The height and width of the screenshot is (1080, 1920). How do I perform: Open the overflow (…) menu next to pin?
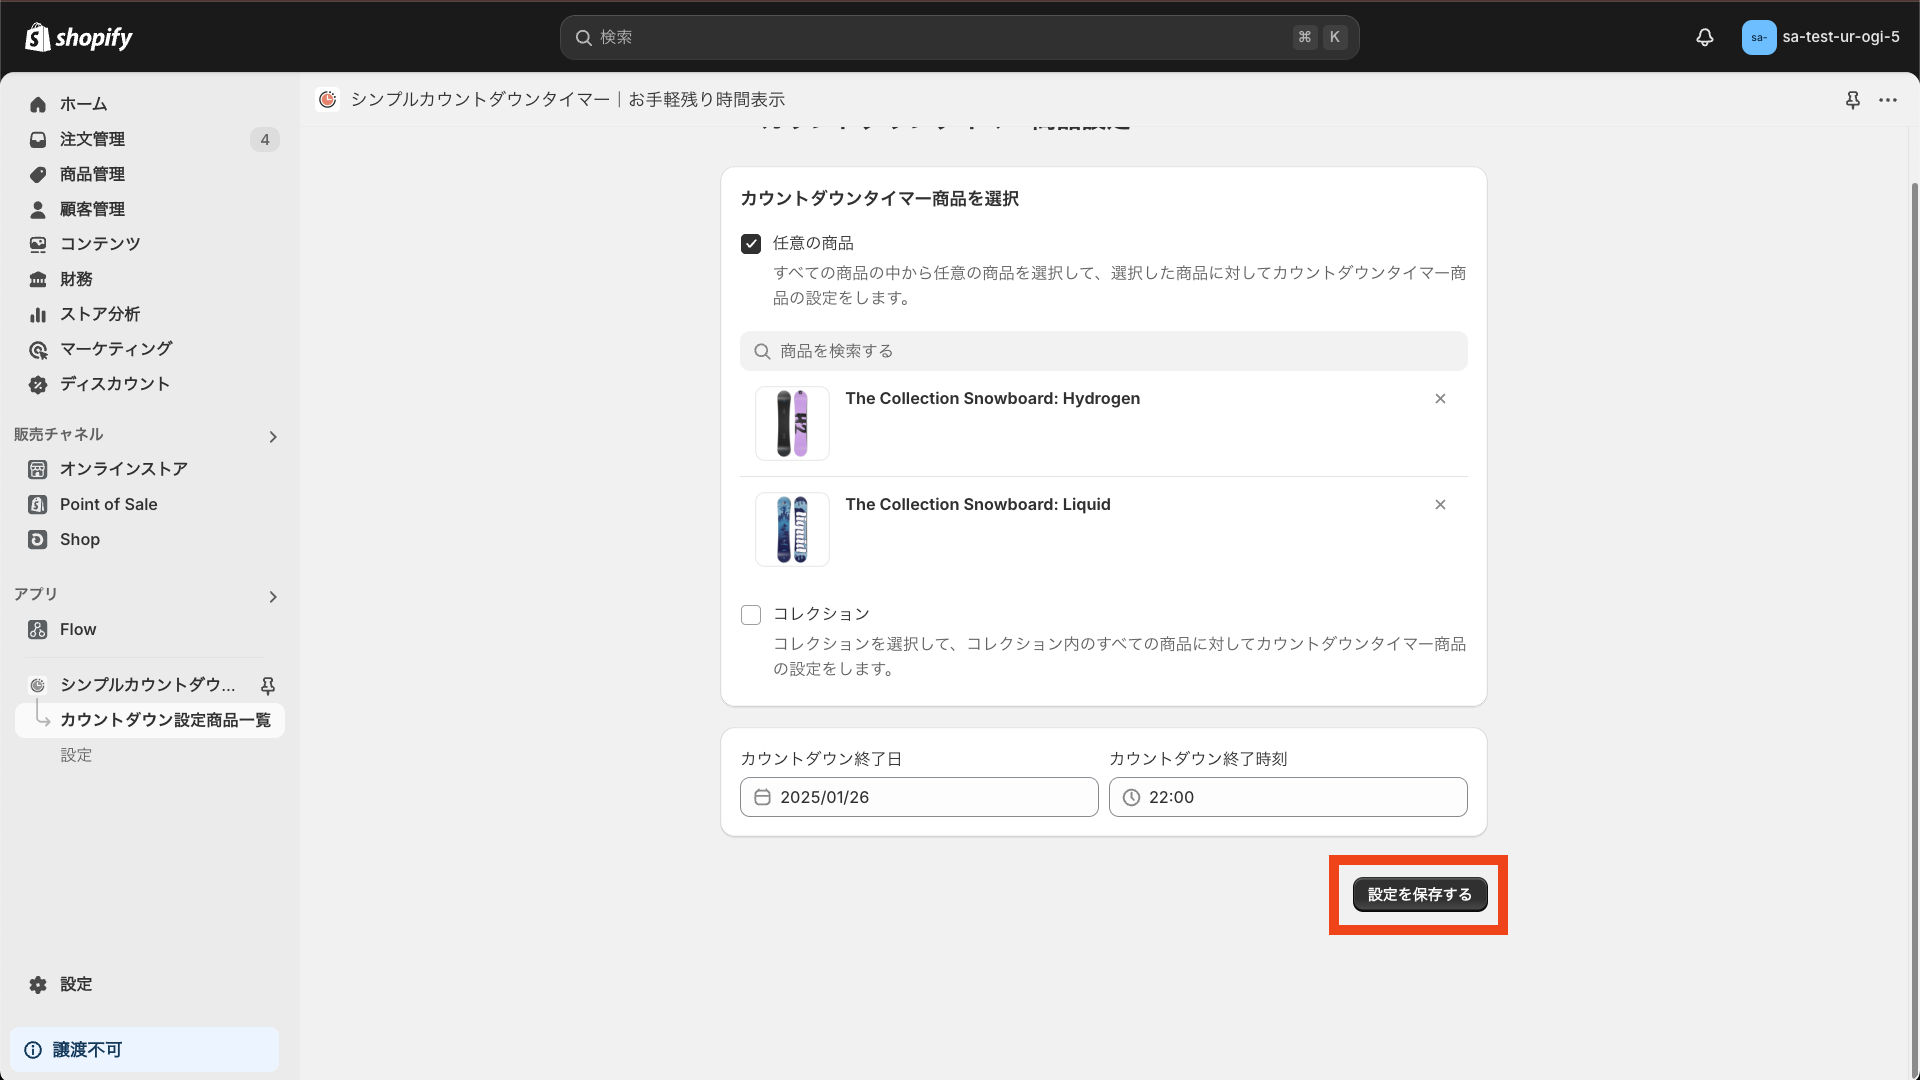pyautogui.click(x=1890, y=100)
